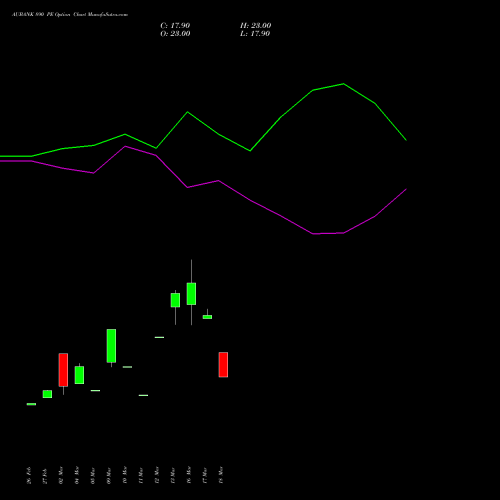500x500 pixels.
Task: Click the 04 Mar date label
Action: pos(77,475)
